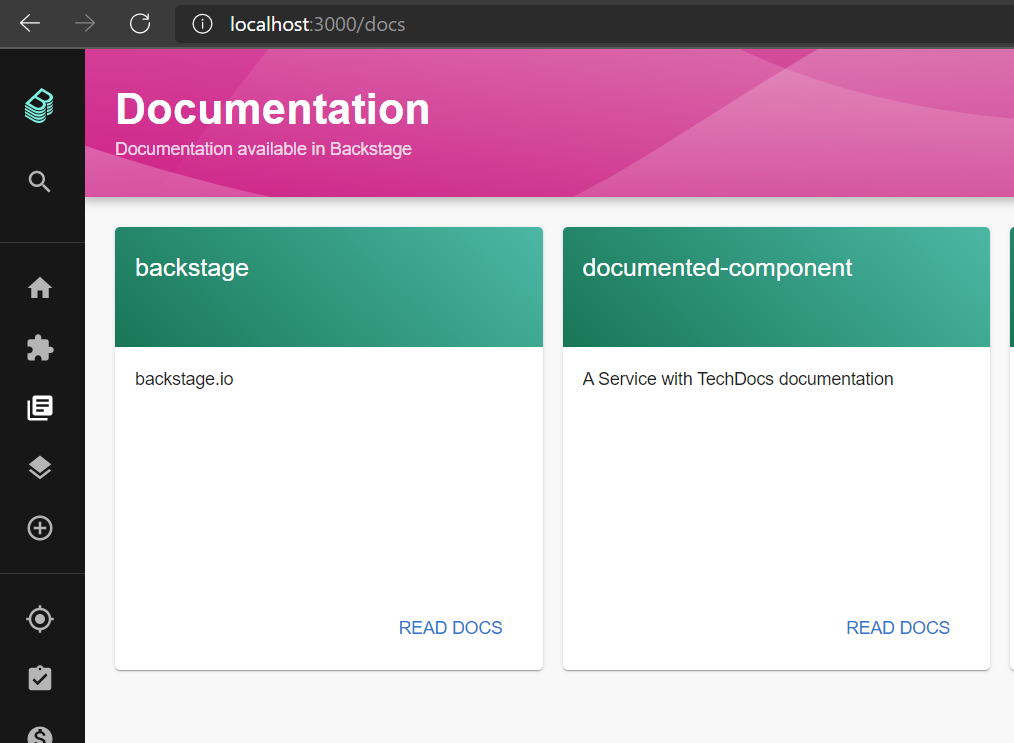1014x743 pixels.
Task: Click the site information icon in address bar
Action: click(x=201, y=24)
